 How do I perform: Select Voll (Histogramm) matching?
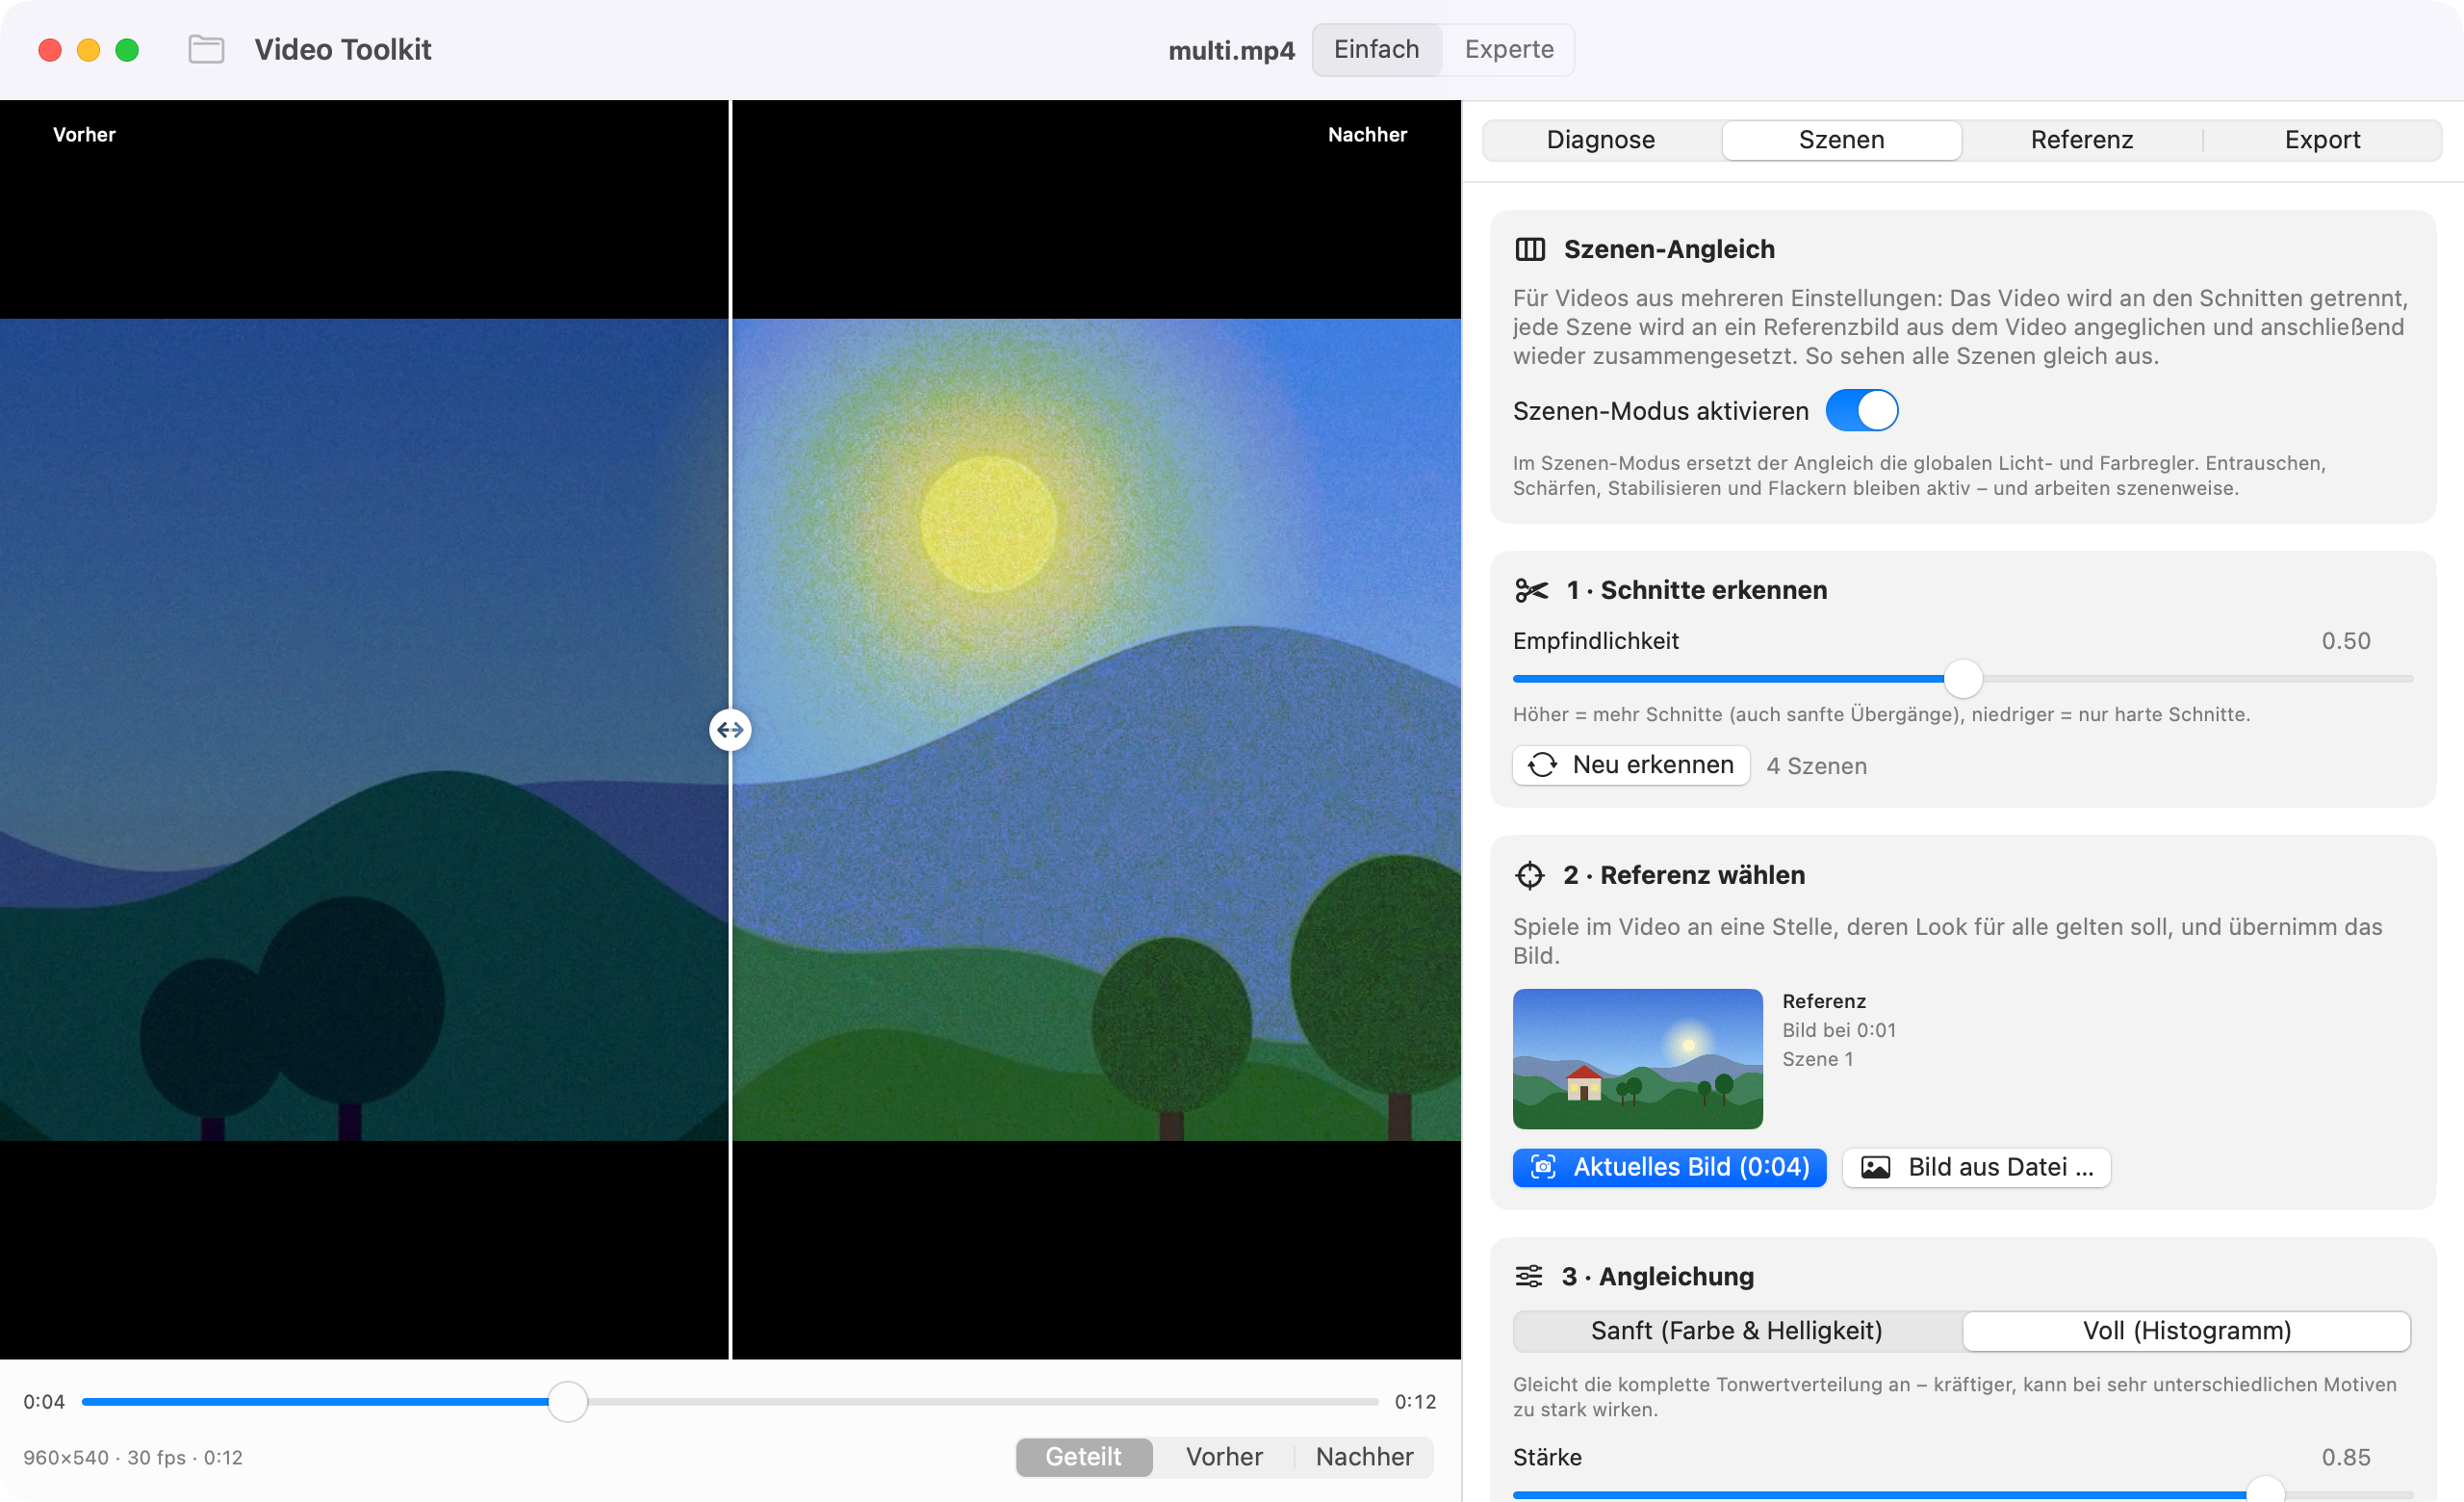click(x=2186, y=1331)
